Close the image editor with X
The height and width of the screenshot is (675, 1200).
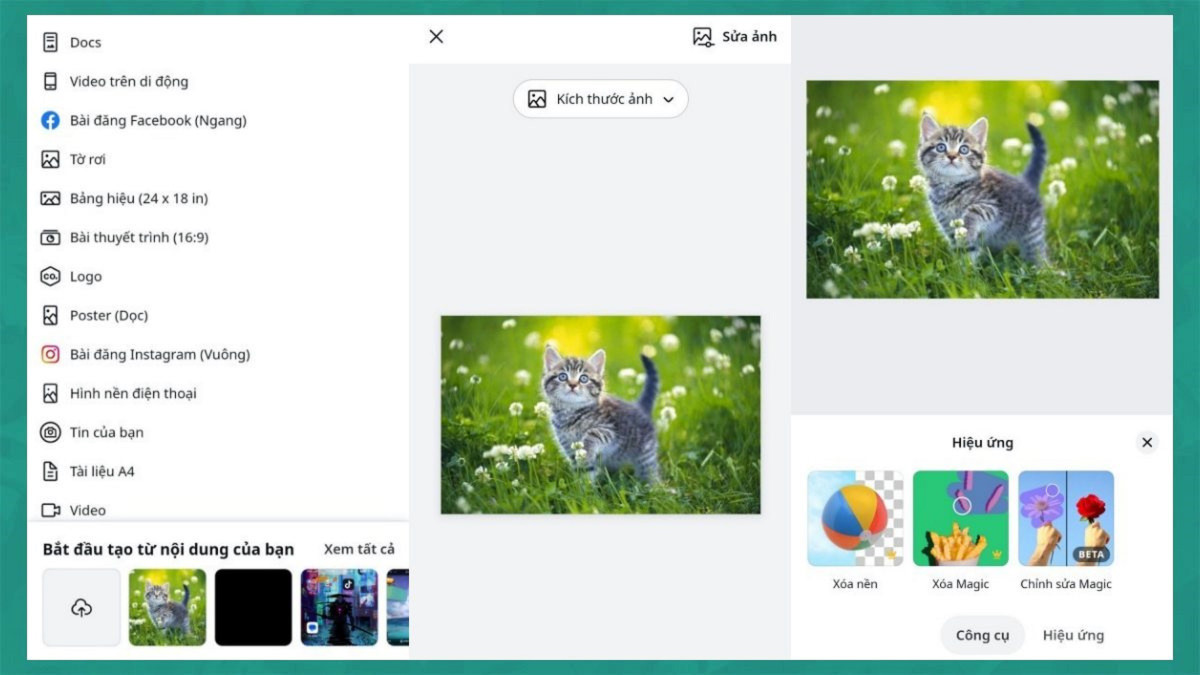tap(436, 37)
